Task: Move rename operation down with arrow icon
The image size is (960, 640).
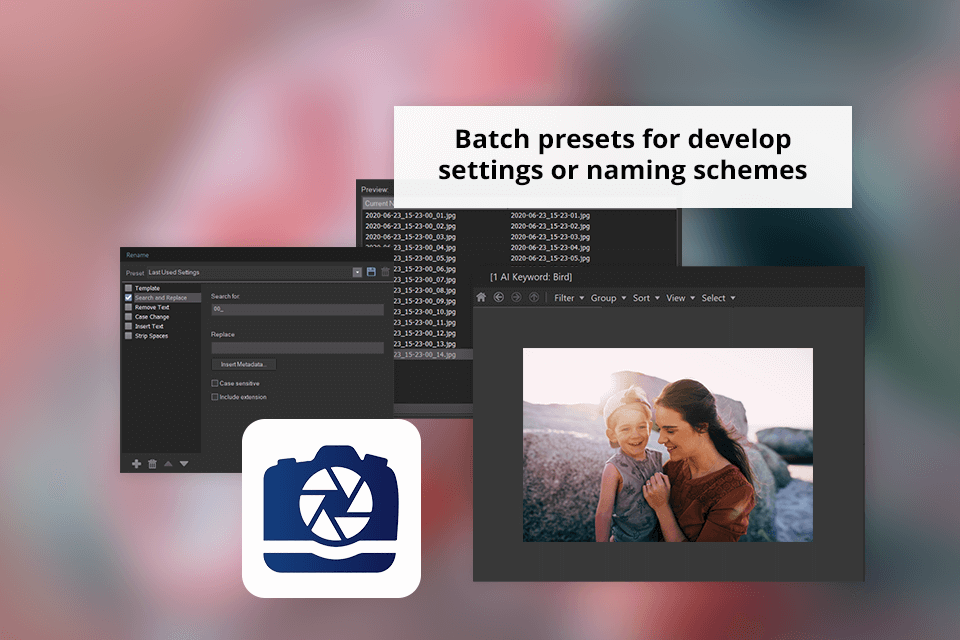Action: (x=183, y=463)
